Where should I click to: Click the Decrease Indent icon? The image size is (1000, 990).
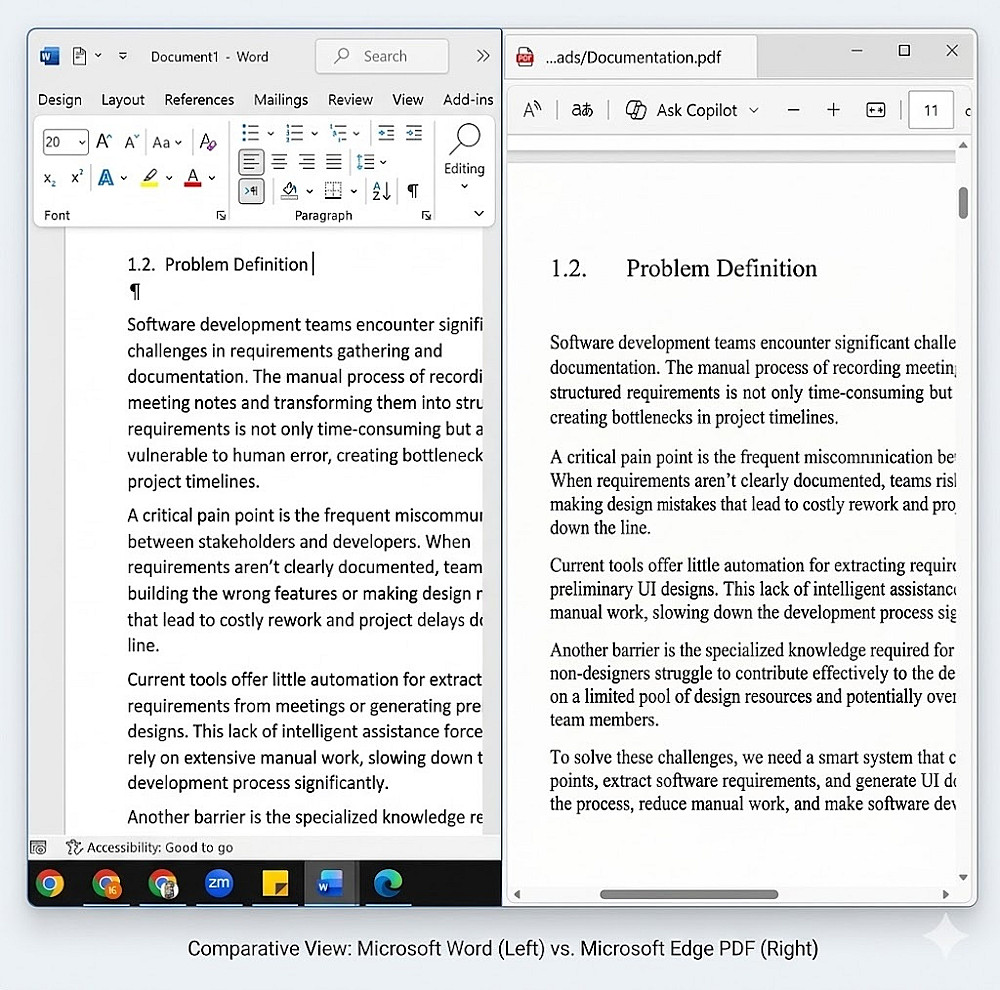[386, 133]
